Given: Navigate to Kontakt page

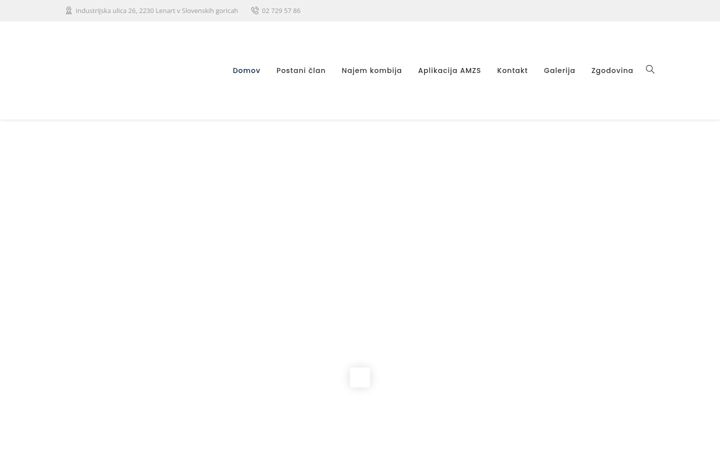Looking at the screenshot, I should (512, 70).
